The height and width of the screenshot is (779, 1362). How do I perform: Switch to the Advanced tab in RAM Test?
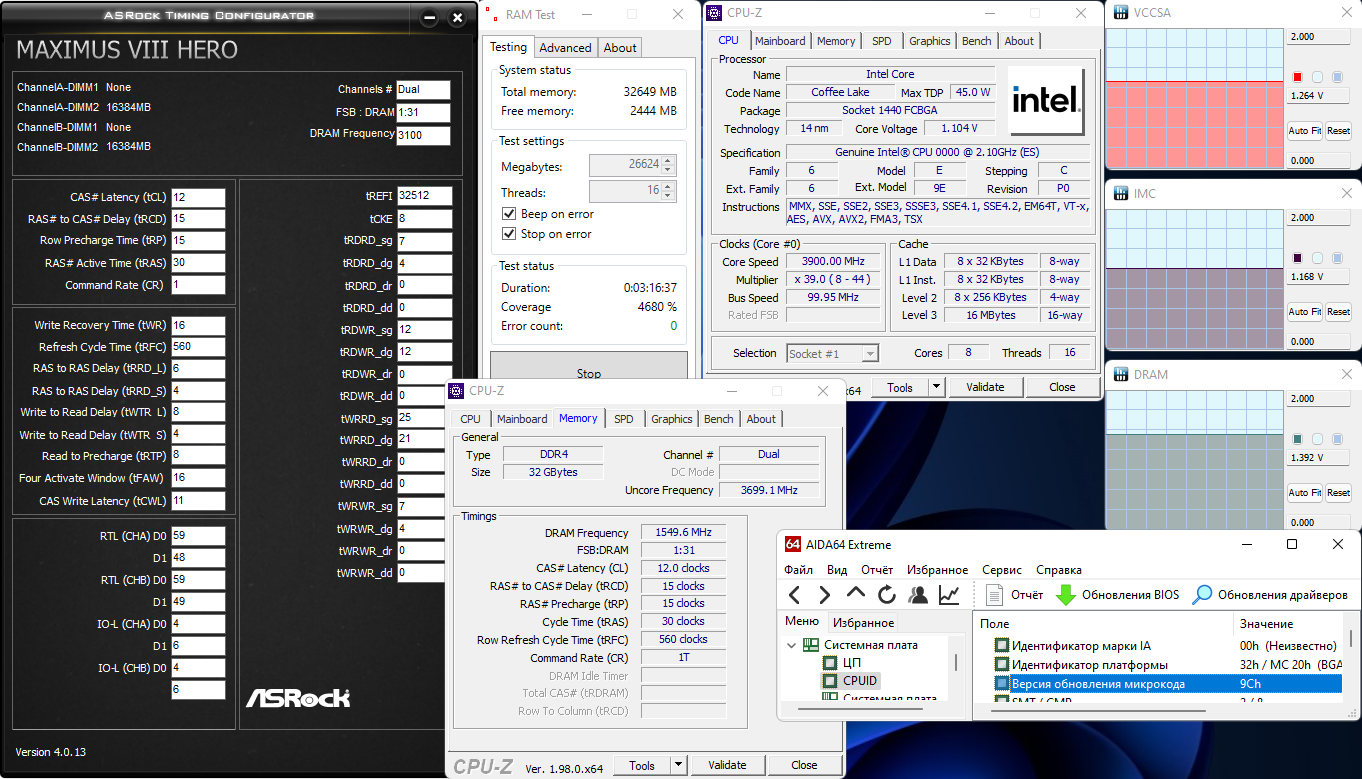click(565, 48)
